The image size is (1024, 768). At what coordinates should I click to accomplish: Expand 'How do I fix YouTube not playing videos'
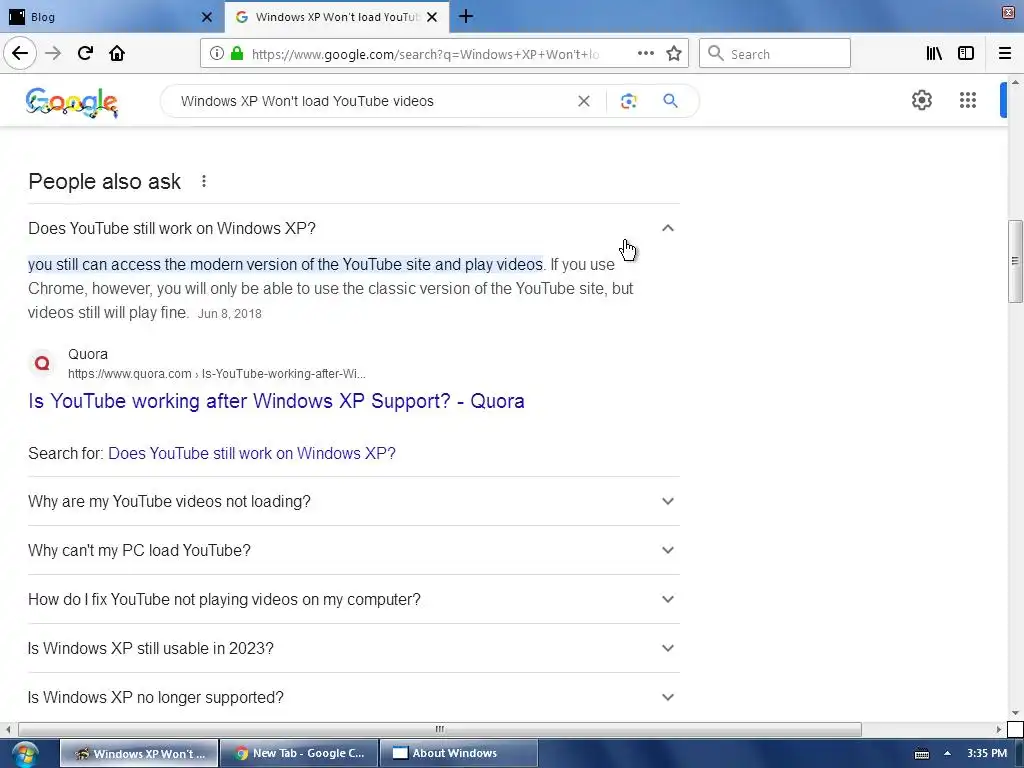click(x=353, y=599)
